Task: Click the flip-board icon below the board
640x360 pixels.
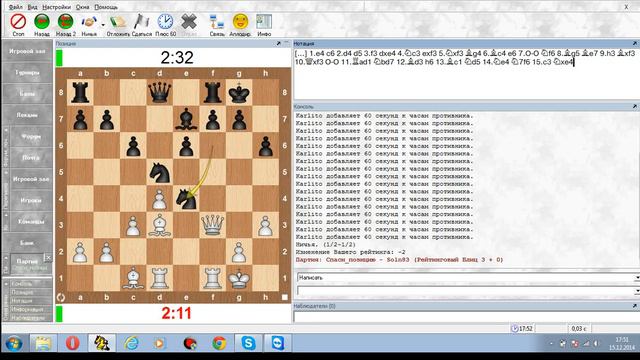Action: [x=61, y=298]
